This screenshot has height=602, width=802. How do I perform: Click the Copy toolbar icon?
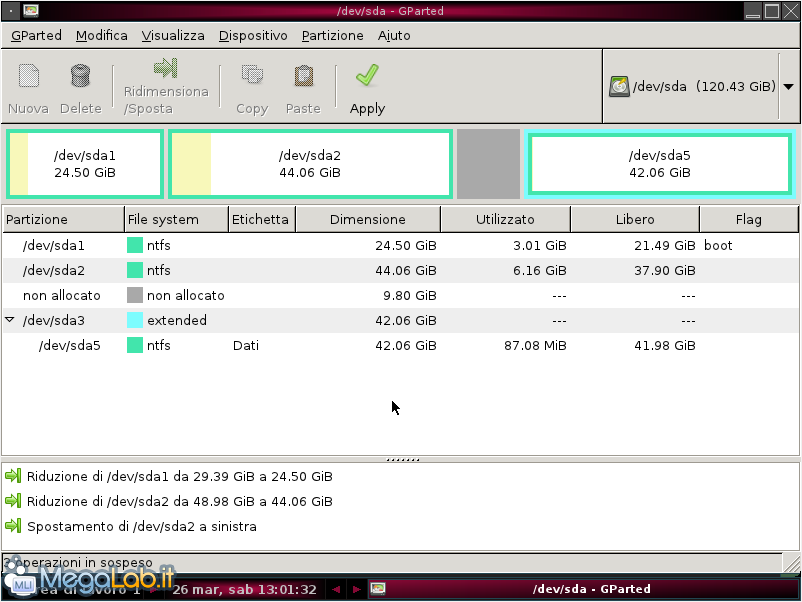[x=252, y=75]
